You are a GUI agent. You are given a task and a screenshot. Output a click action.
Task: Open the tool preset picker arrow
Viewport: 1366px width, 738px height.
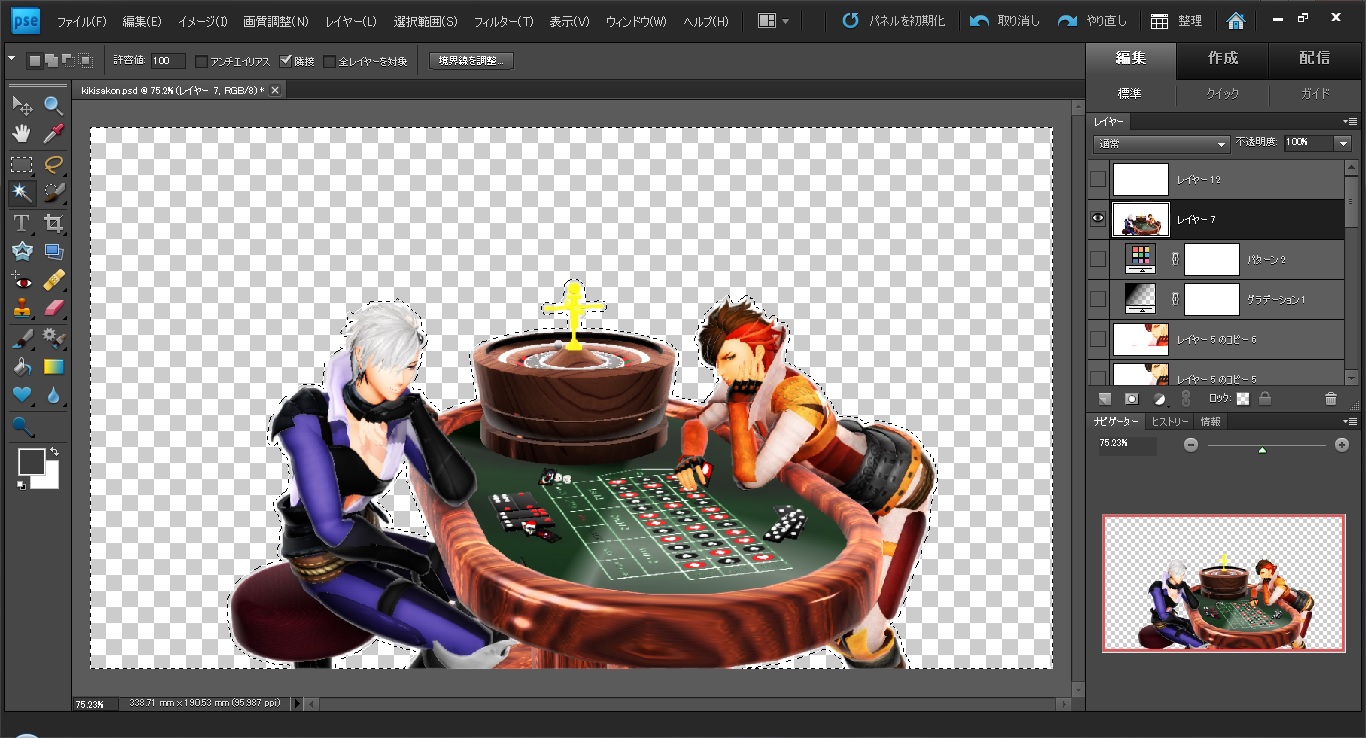12,60
